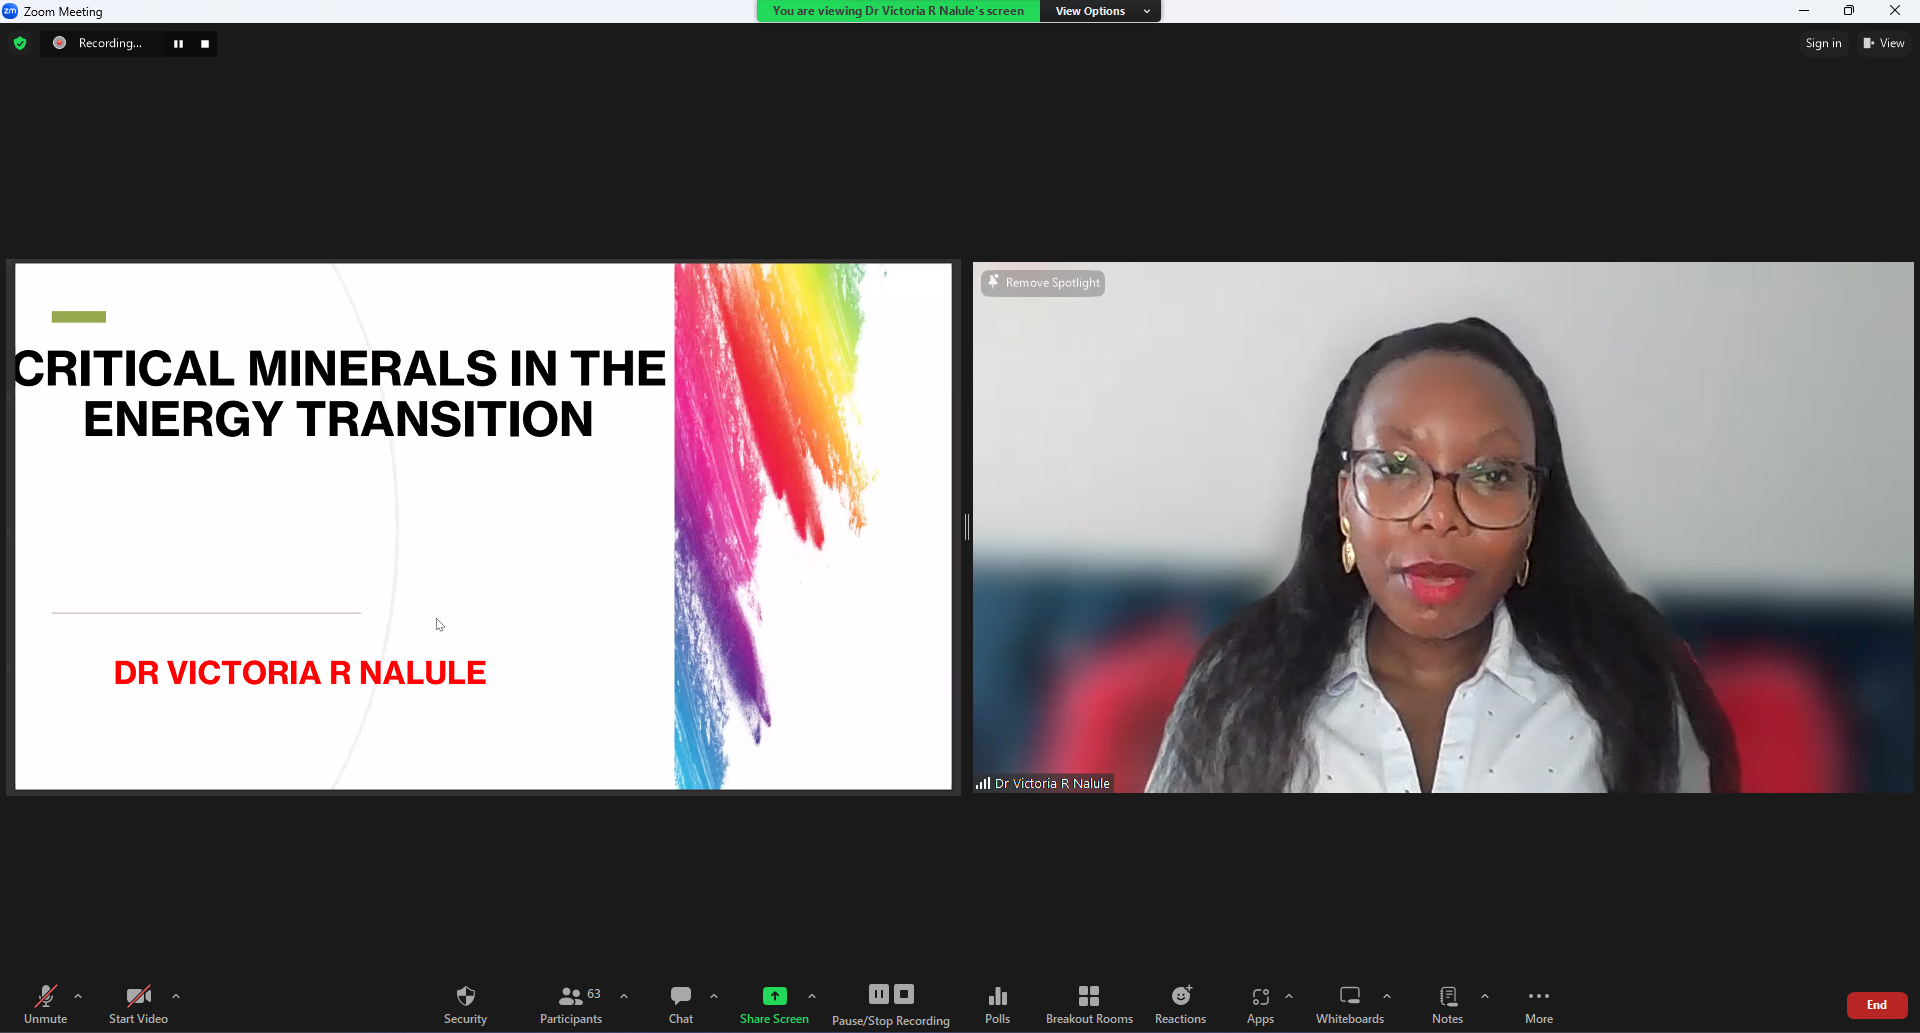
Task: Click the green Share Screen icon
Action: [774, 996]
